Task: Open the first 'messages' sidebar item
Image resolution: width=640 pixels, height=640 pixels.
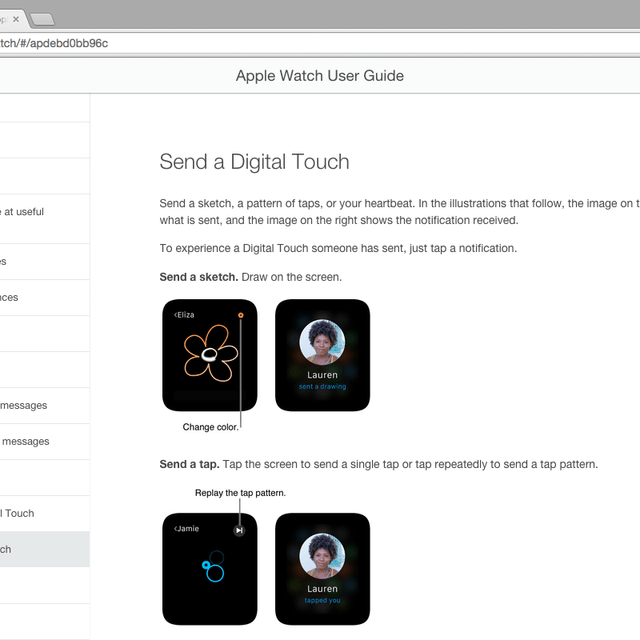Action: [45, 406]
